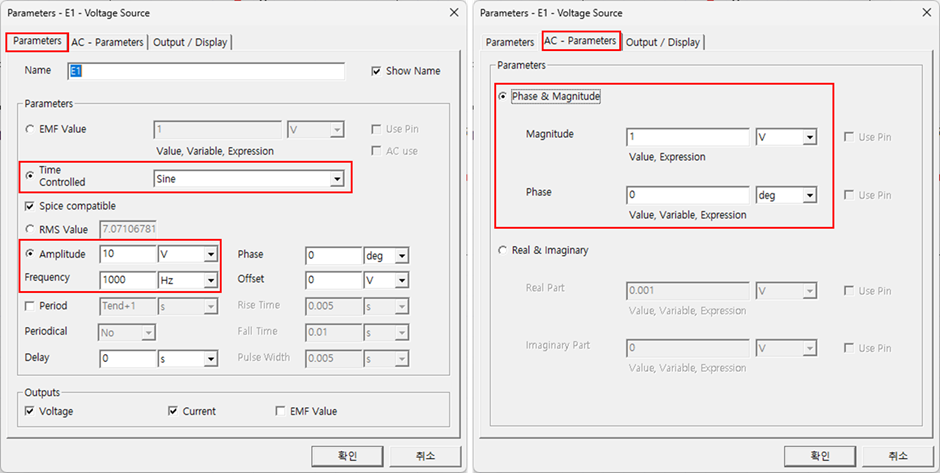Select the Real & Imaginary radio option
This screenshot has height=473, width=940.
503,251
